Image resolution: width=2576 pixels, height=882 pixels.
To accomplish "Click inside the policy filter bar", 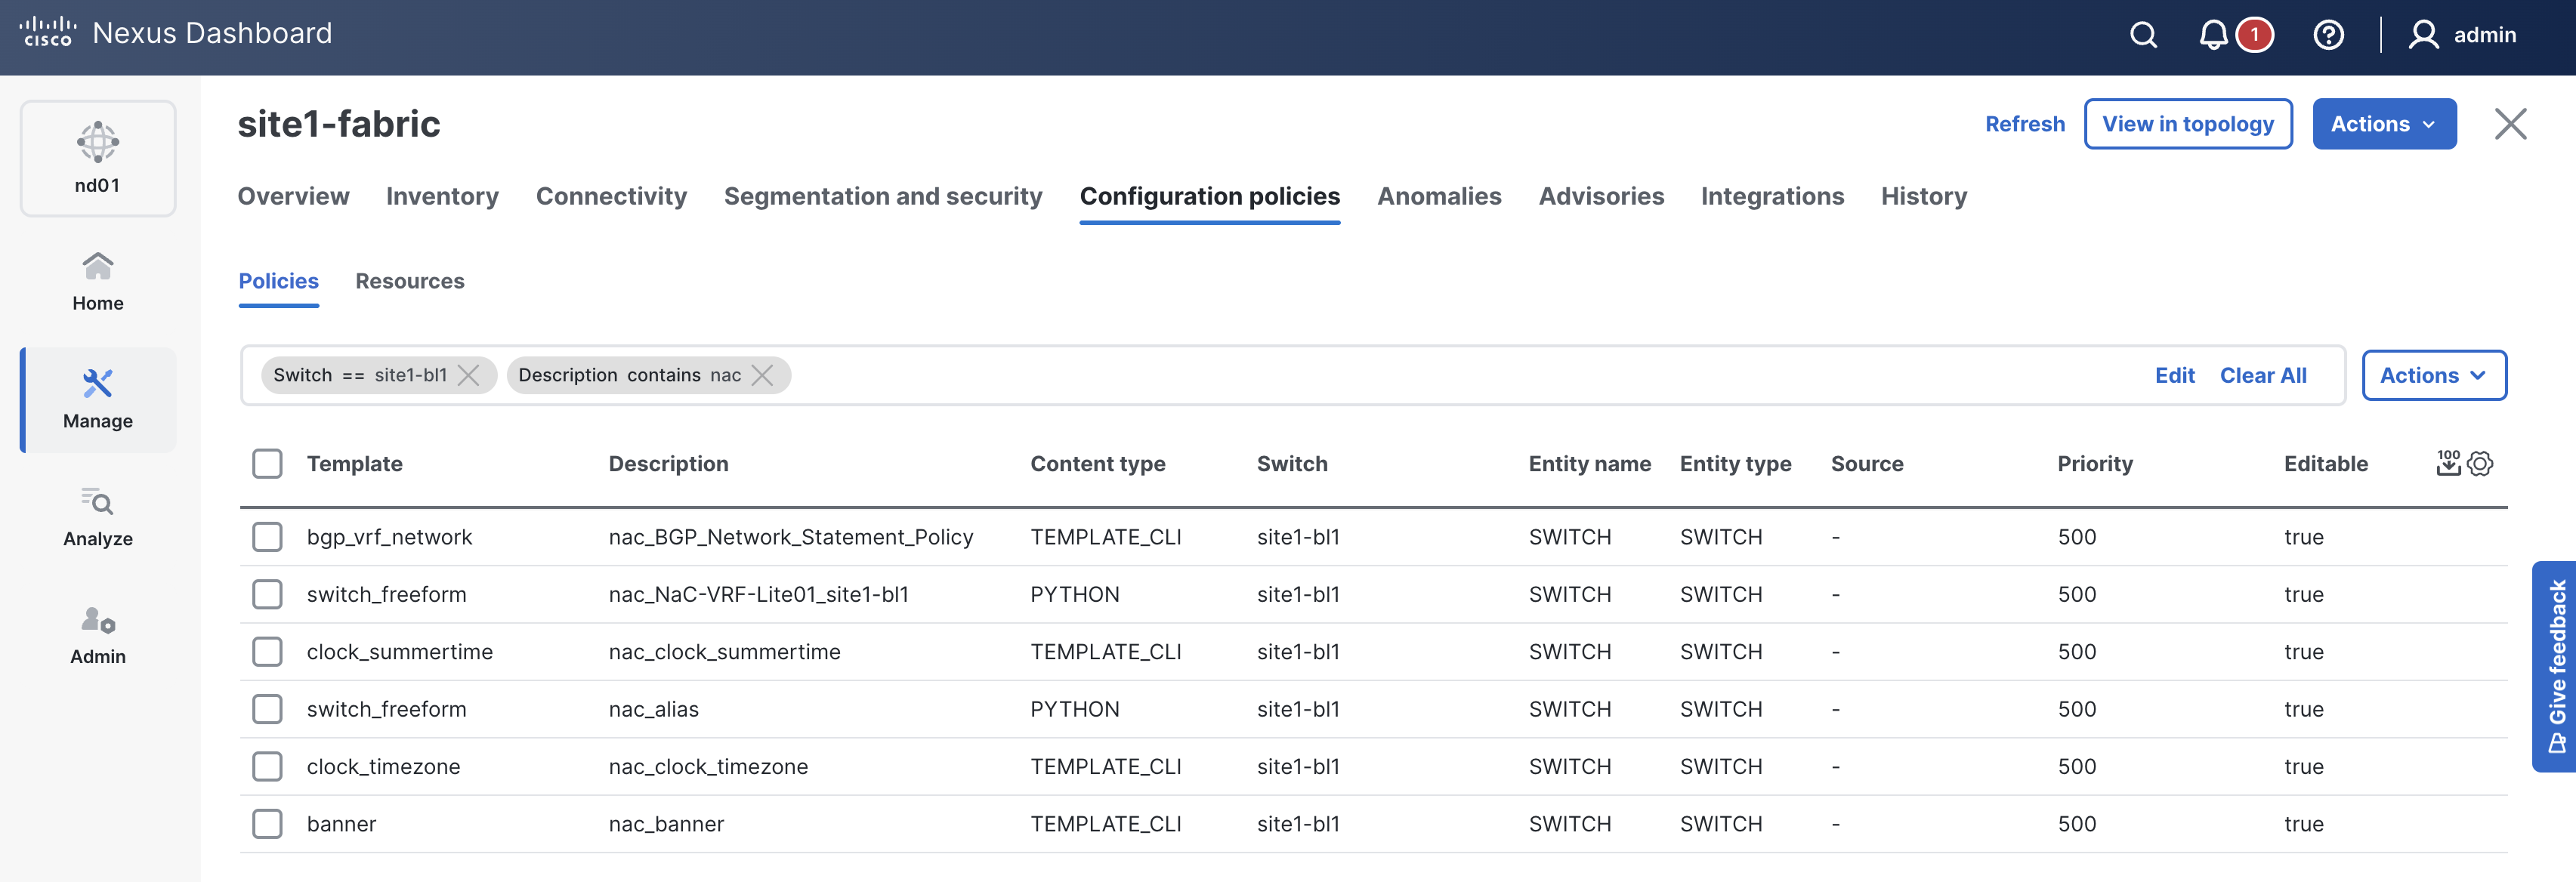I will pos(1400,375).
